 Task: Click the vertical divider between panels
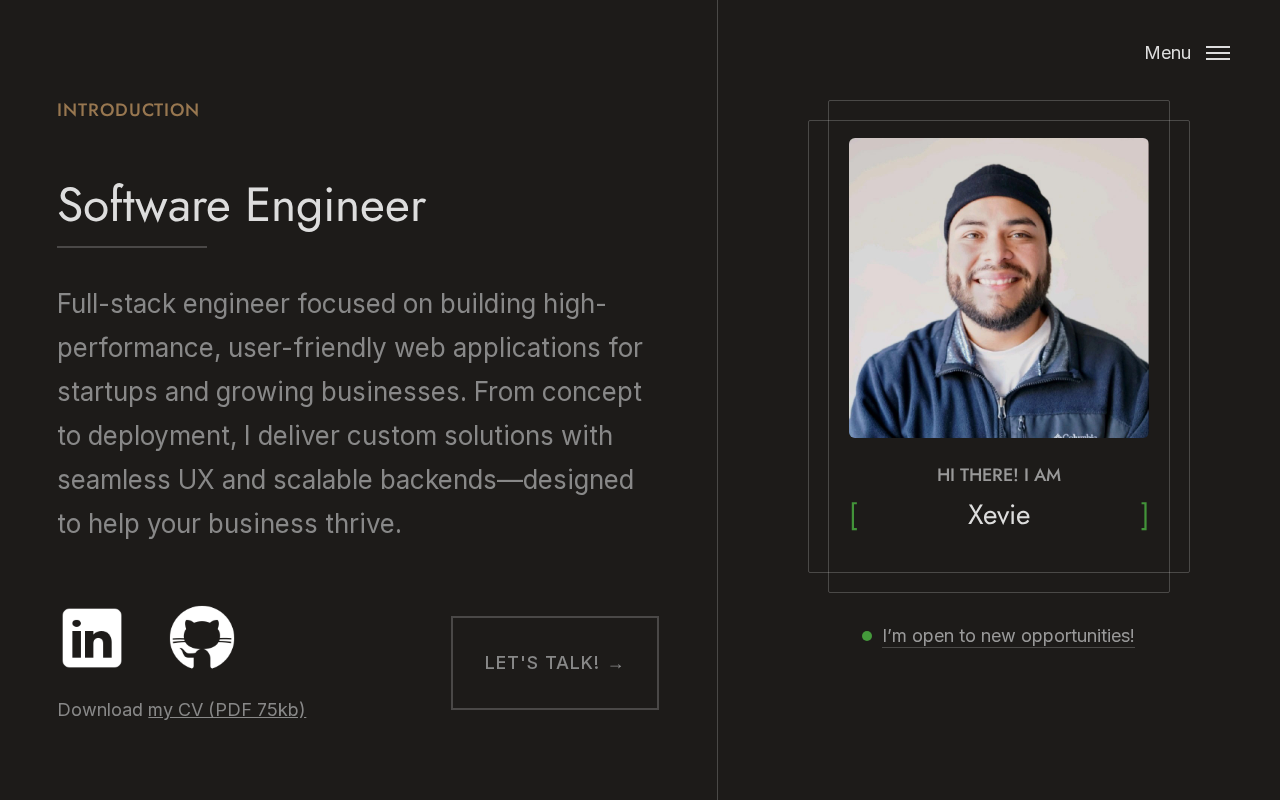click(x=717, y=400)
